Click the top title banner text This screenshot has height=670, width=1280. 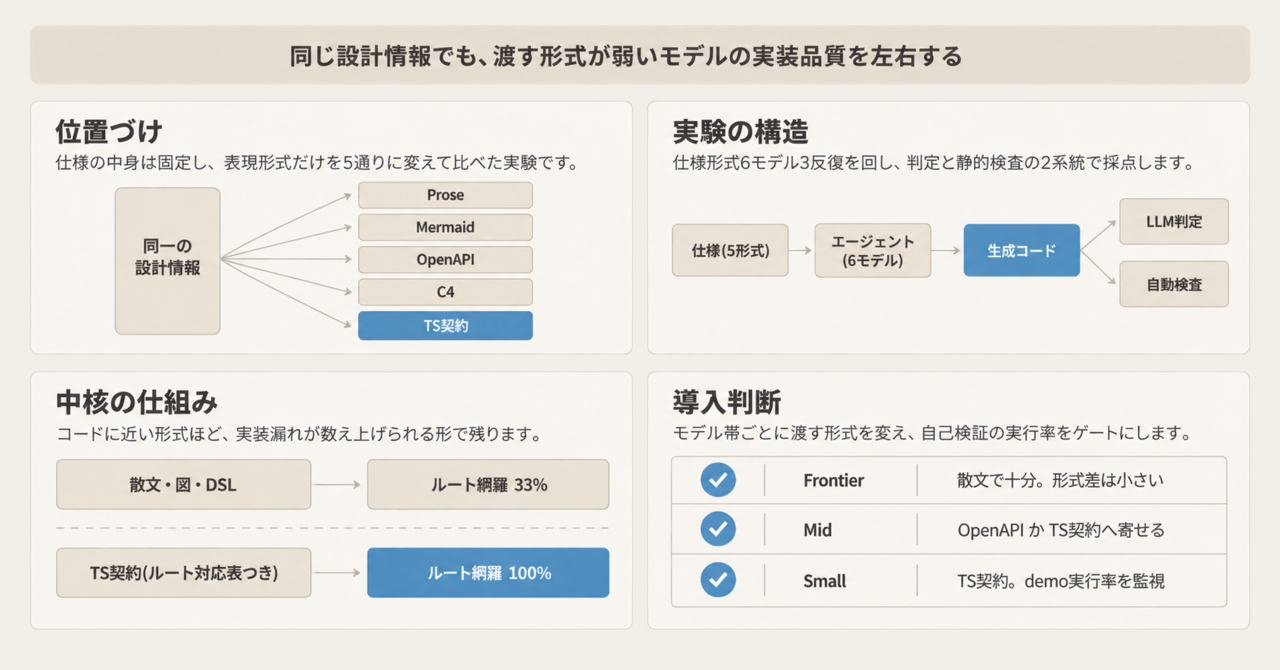click(x=626, y=56)
